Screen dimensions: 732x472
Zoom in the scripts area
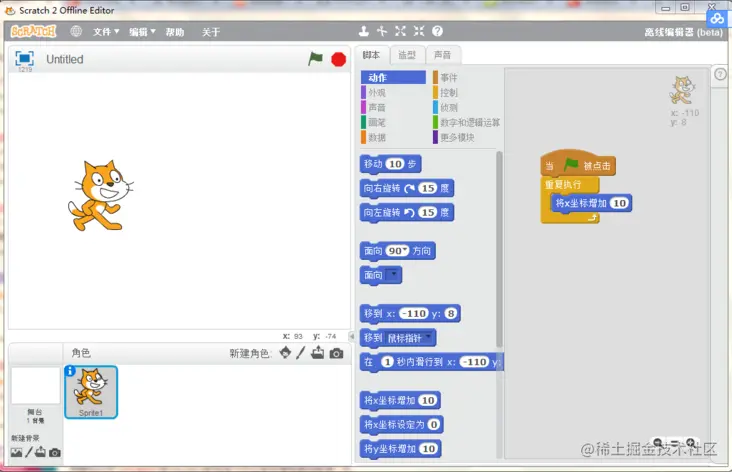point(691,442)
